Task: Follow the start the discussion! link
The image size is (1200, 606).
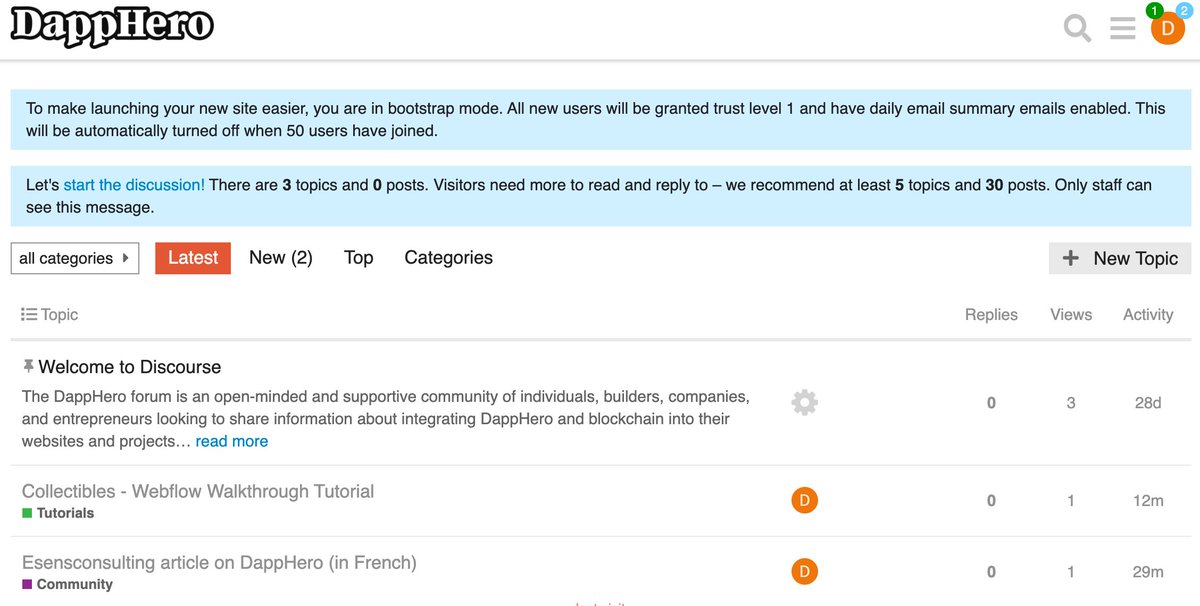Action: click(x=134, y=185)
